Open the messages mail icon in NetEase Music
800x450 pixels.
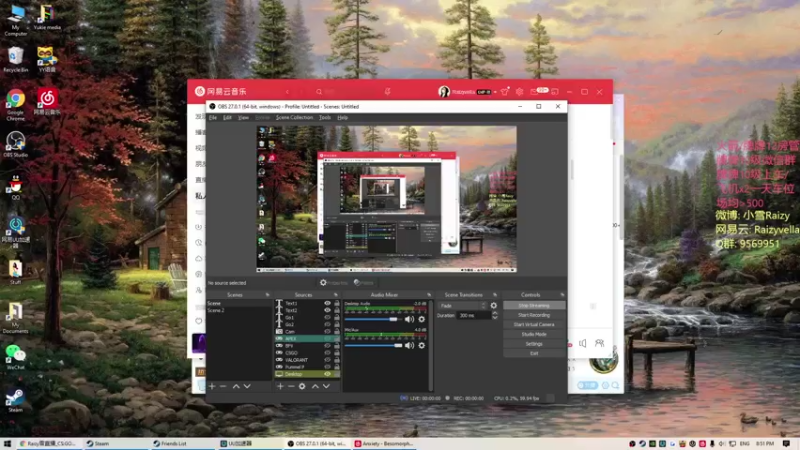tap(534, 92)
